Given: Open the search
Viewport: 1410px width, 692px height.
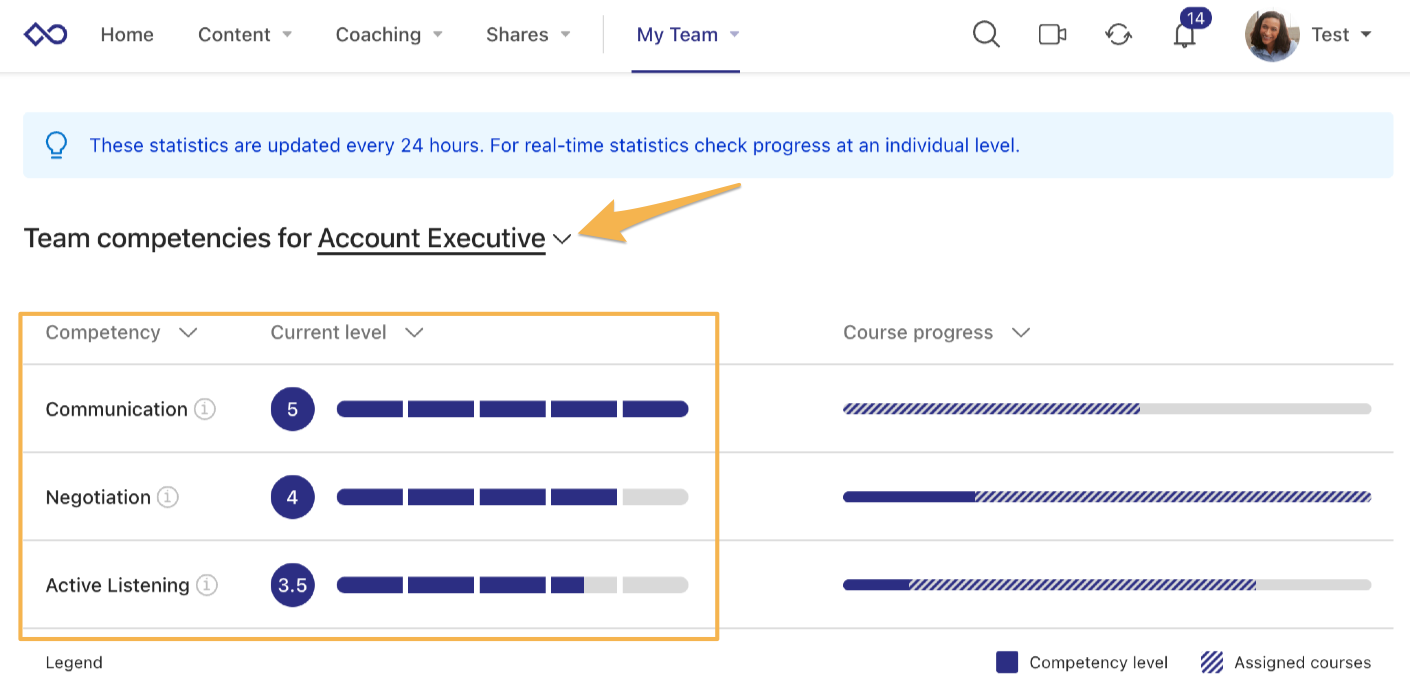Looking at the screenshot, I should 986,34.
